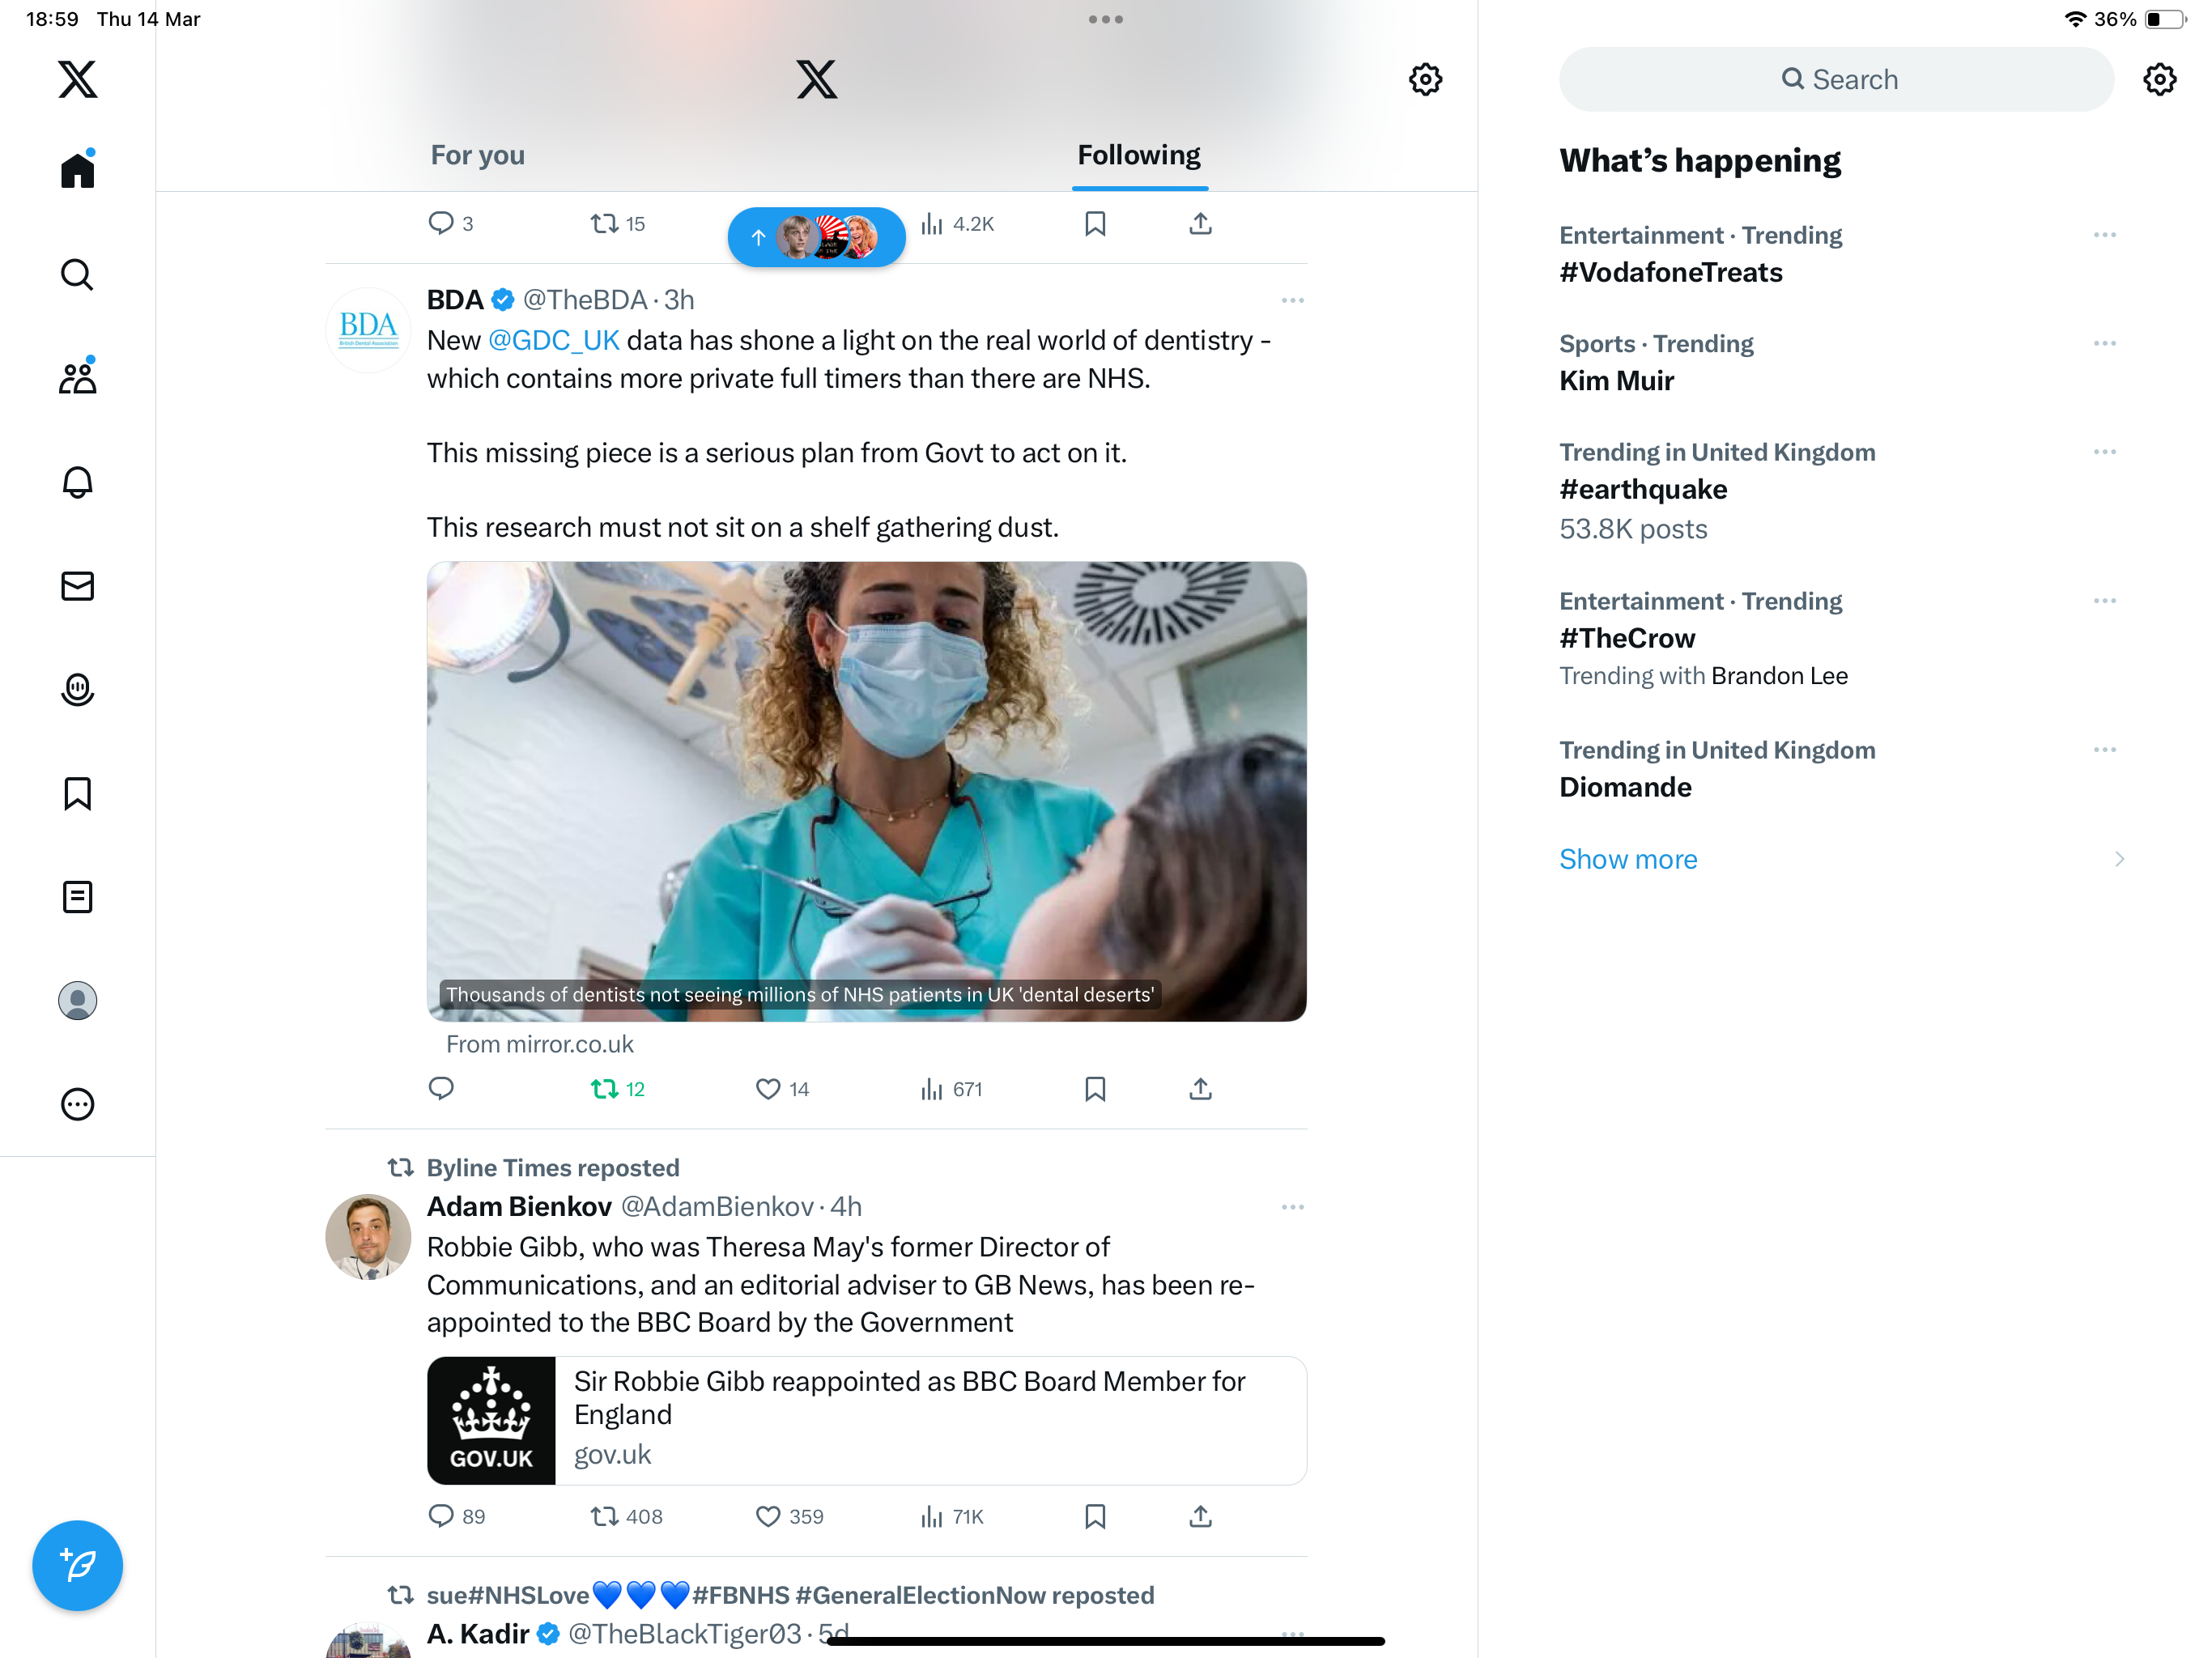Image resolution: width=2212 pixels, height=1658 pixels.
Task: Open Byline Times reposted label
Action: [553, 1167]
